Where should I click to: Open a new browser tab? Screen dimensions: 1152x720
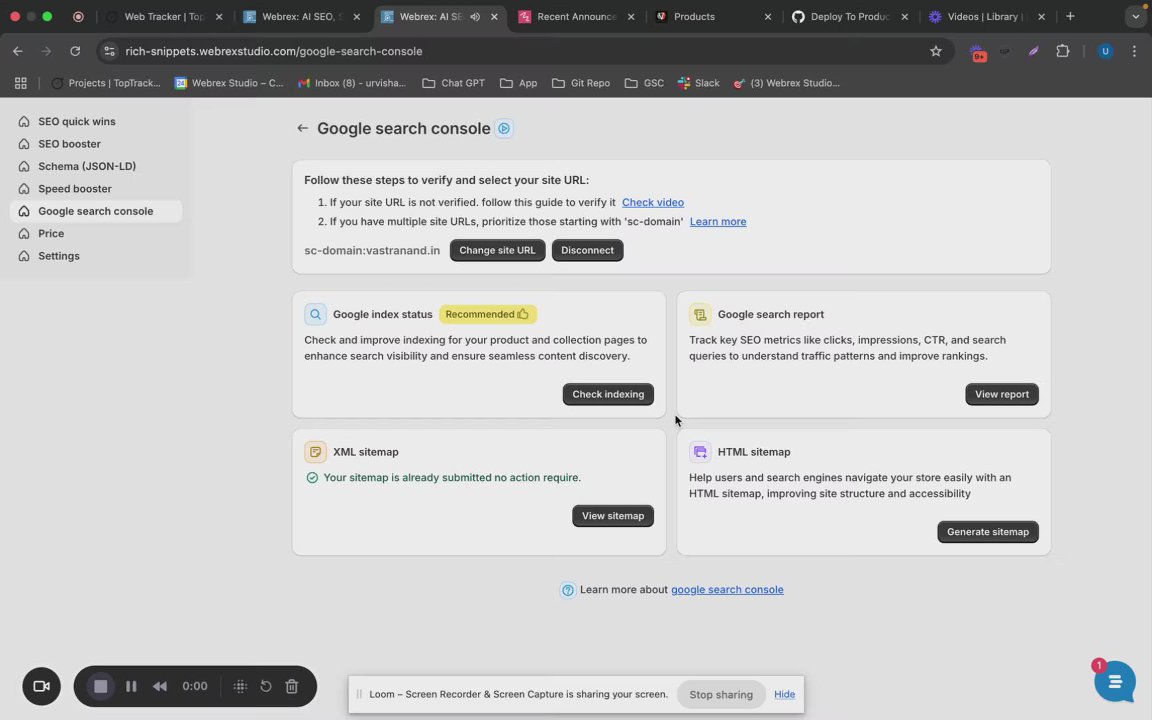1070,16
